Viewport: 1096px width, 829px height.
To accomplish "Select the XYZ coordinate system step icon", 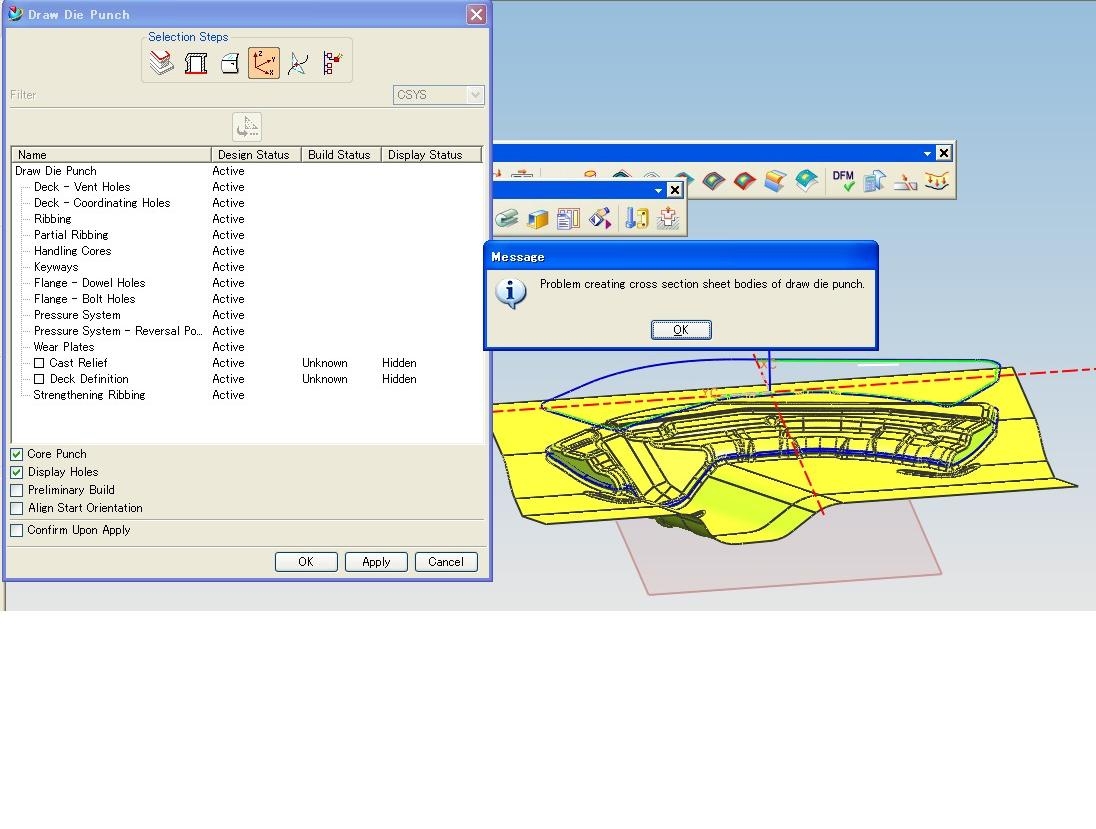I will pos(264,64).
